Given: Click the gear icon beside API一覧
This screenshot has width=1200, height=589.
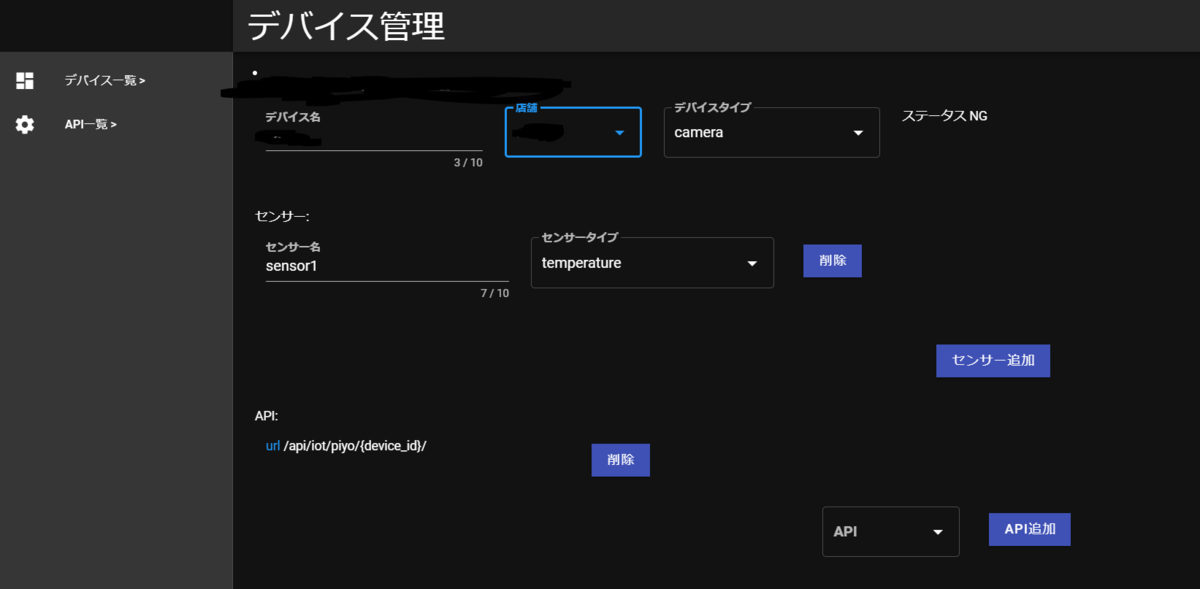Looking at the screenshot, I should [25, 125].
